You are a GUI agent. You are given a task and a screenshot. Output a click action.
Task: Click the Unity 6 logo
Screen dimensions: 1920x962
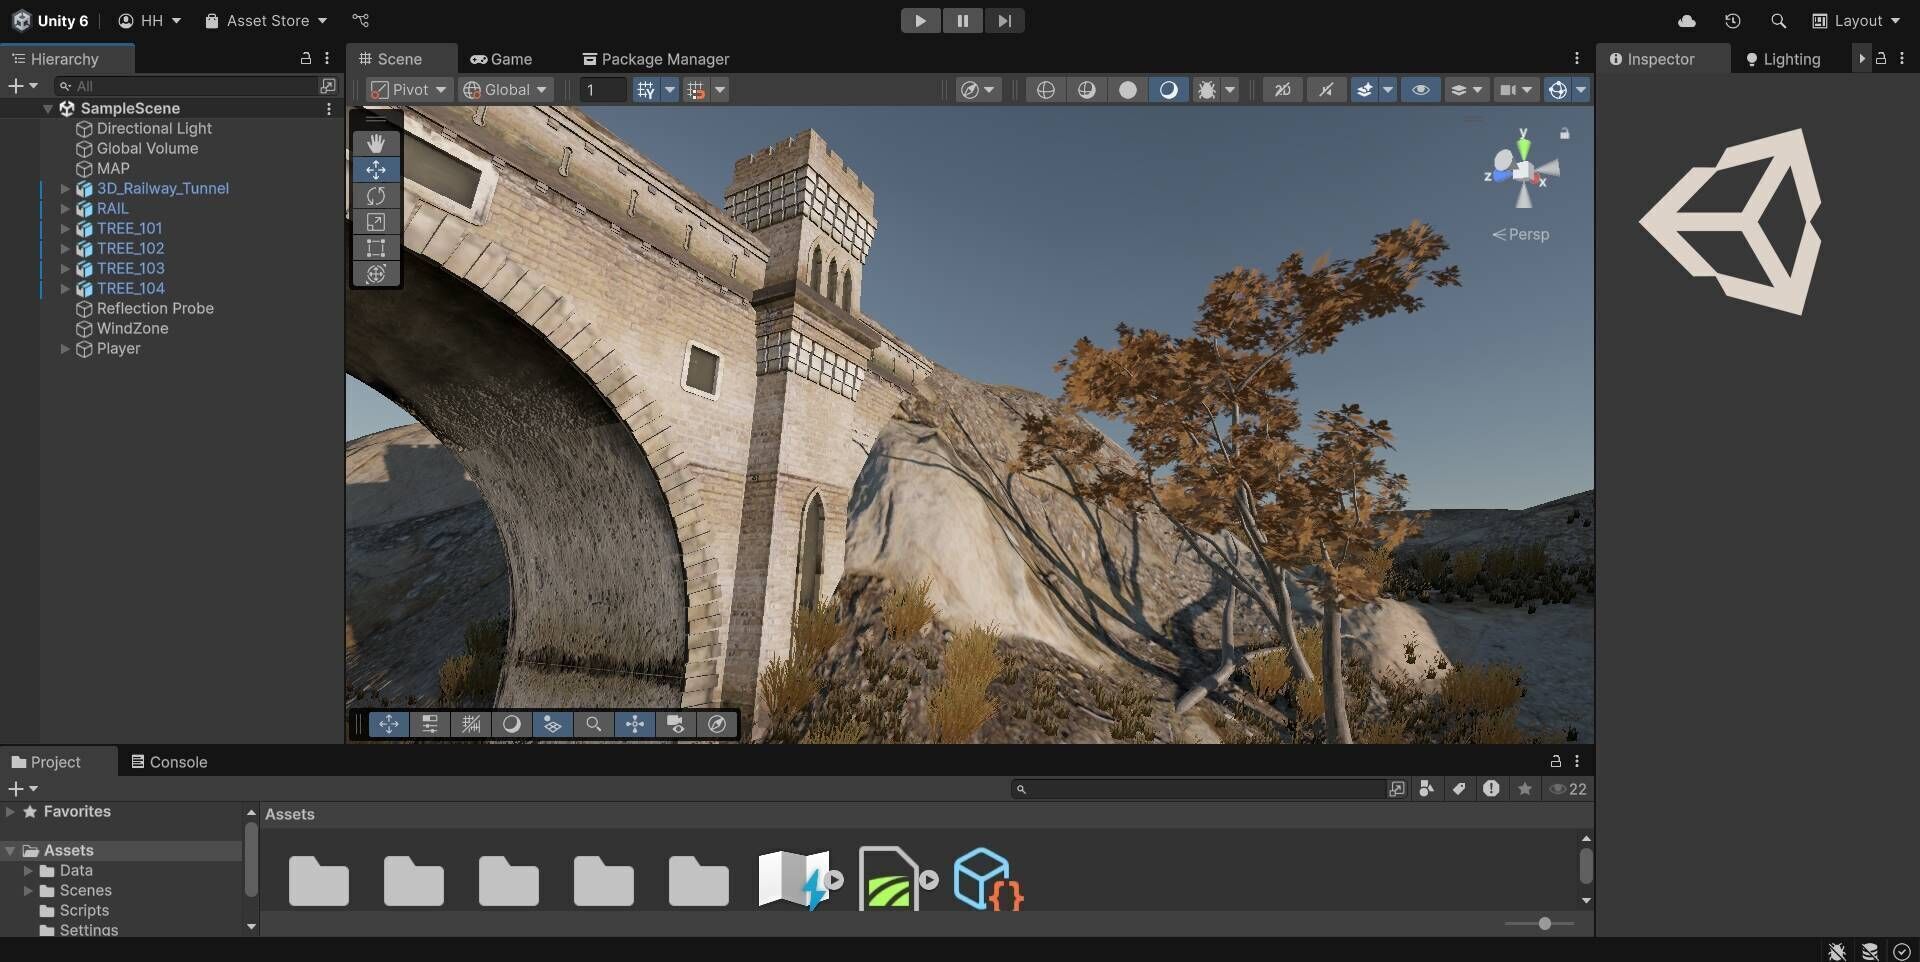point(50,20)
